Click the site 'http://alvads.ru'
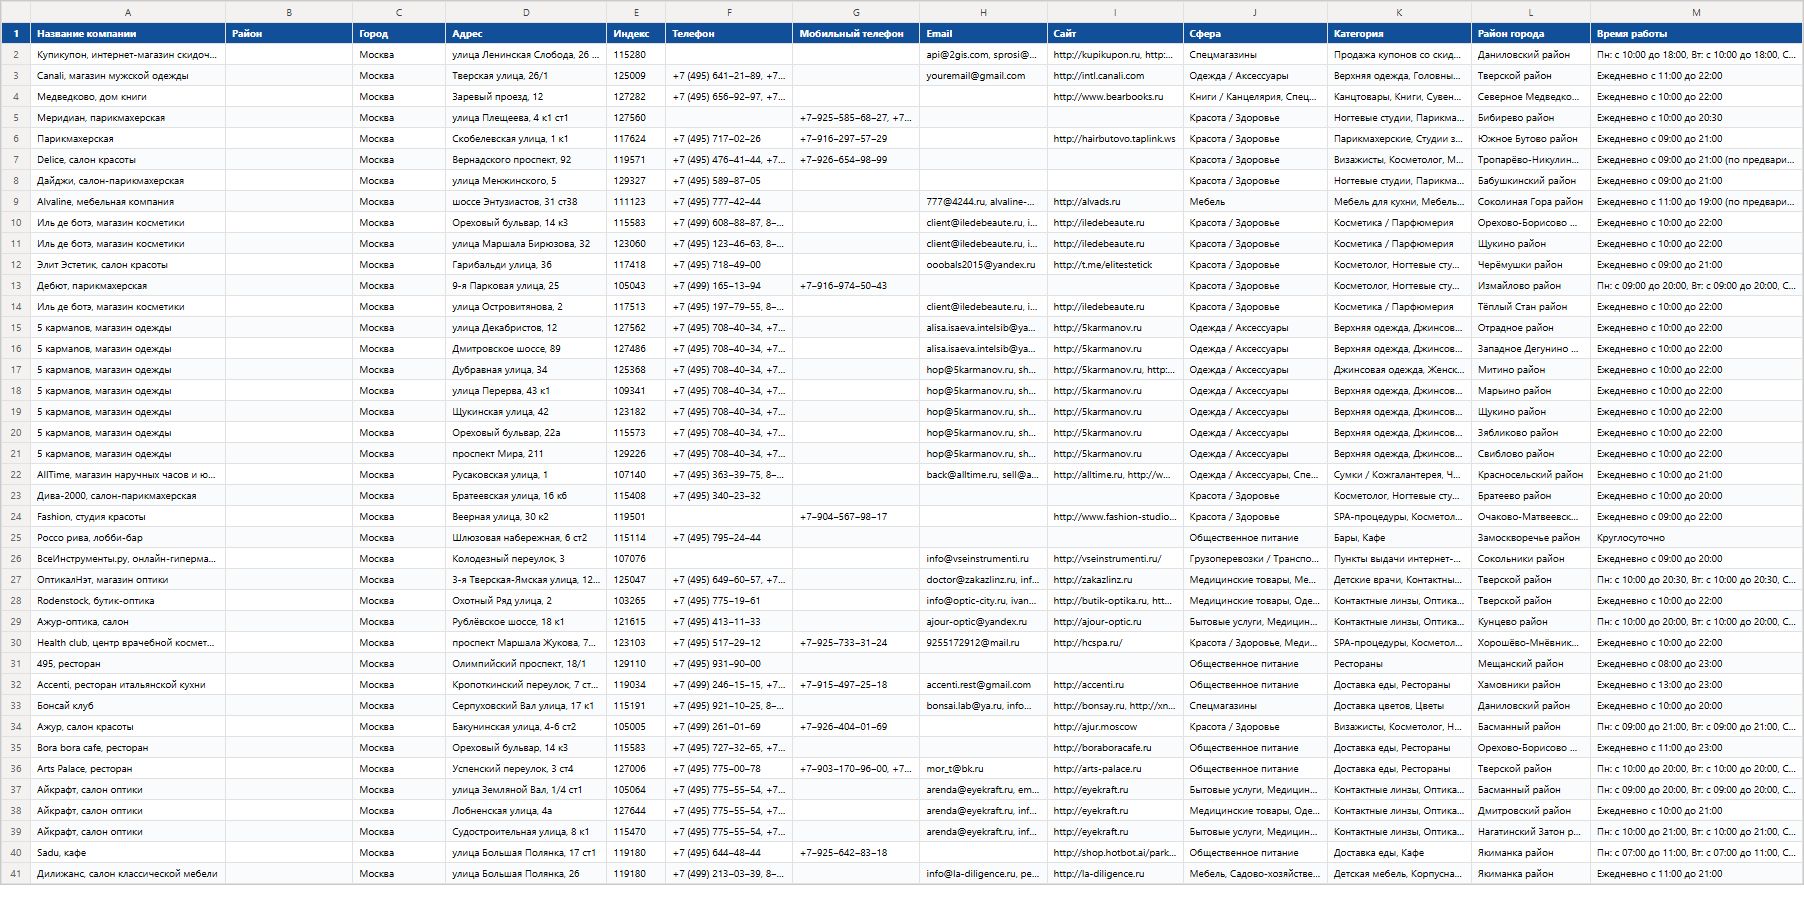 click(x=1115, y=202)
